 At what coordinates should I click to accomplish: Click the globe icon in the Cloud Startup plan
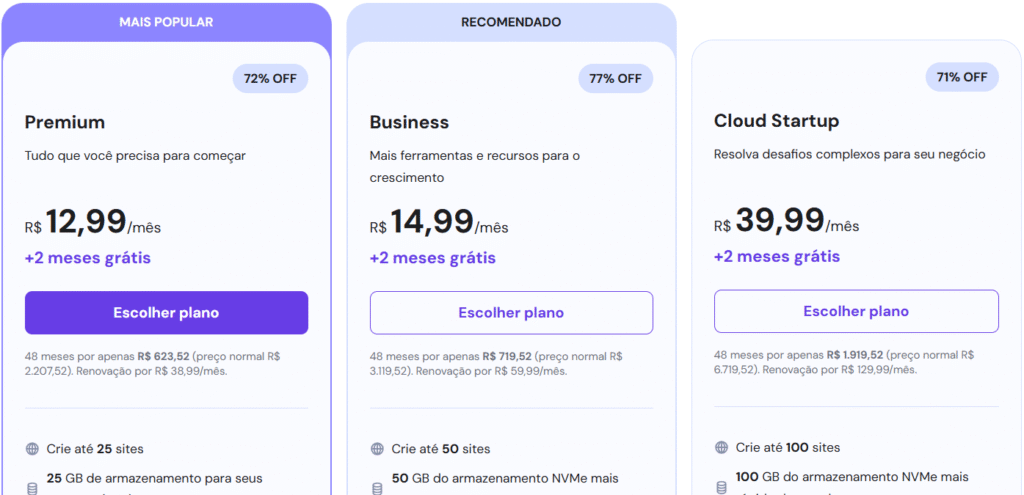[721, 448]
